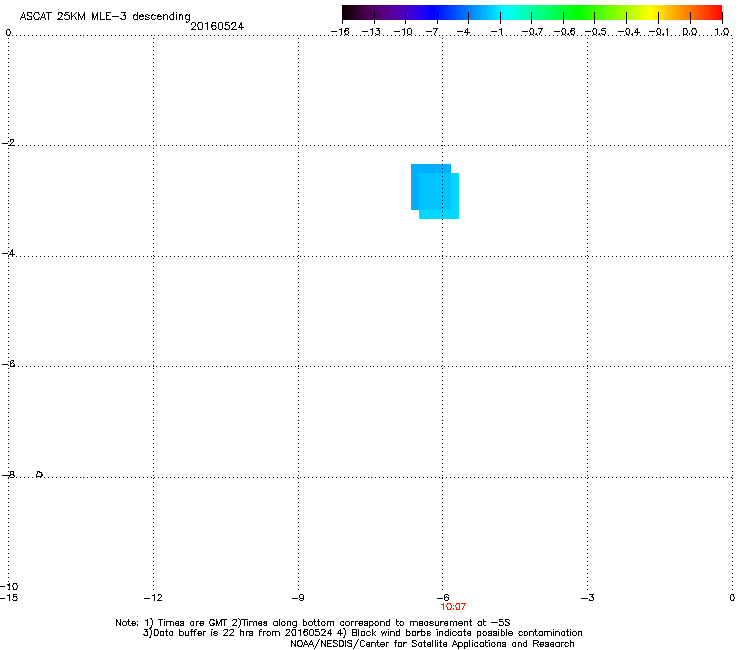The width and height of the screenshot is (740, 650).
Task: Click the rainbow color scale bar
Action: point(532,12)
